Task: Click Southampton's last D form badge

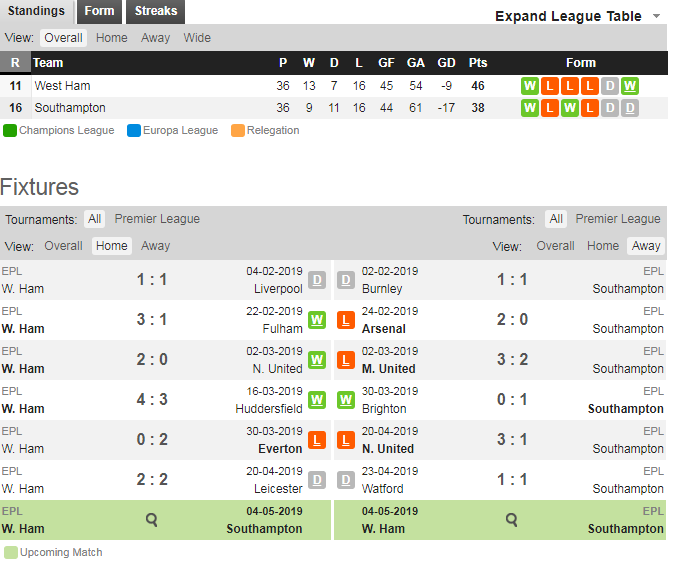Action: coord(630,108)
